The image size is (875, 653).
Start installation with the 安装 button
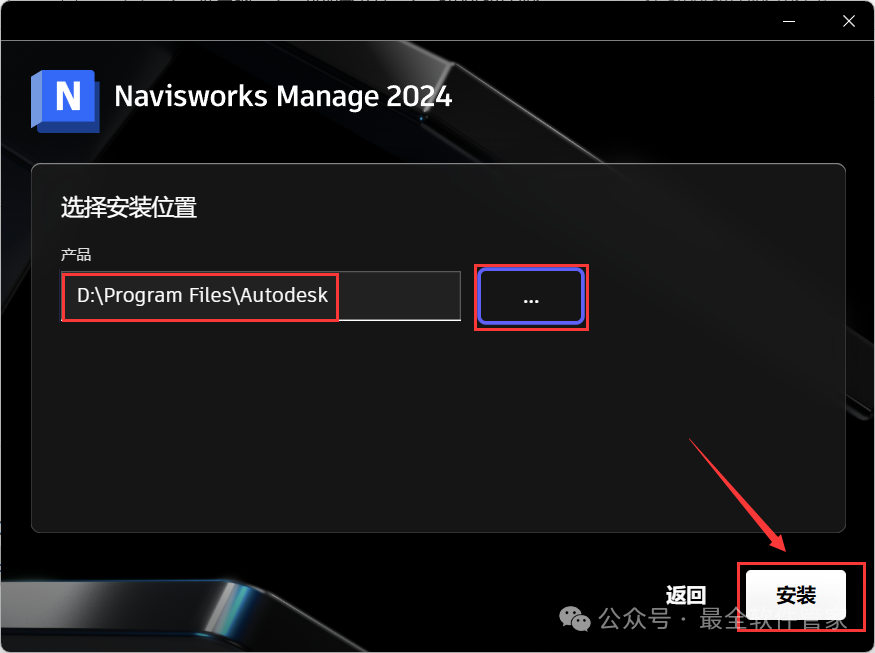pyautogui.click(x=796, y=595)
